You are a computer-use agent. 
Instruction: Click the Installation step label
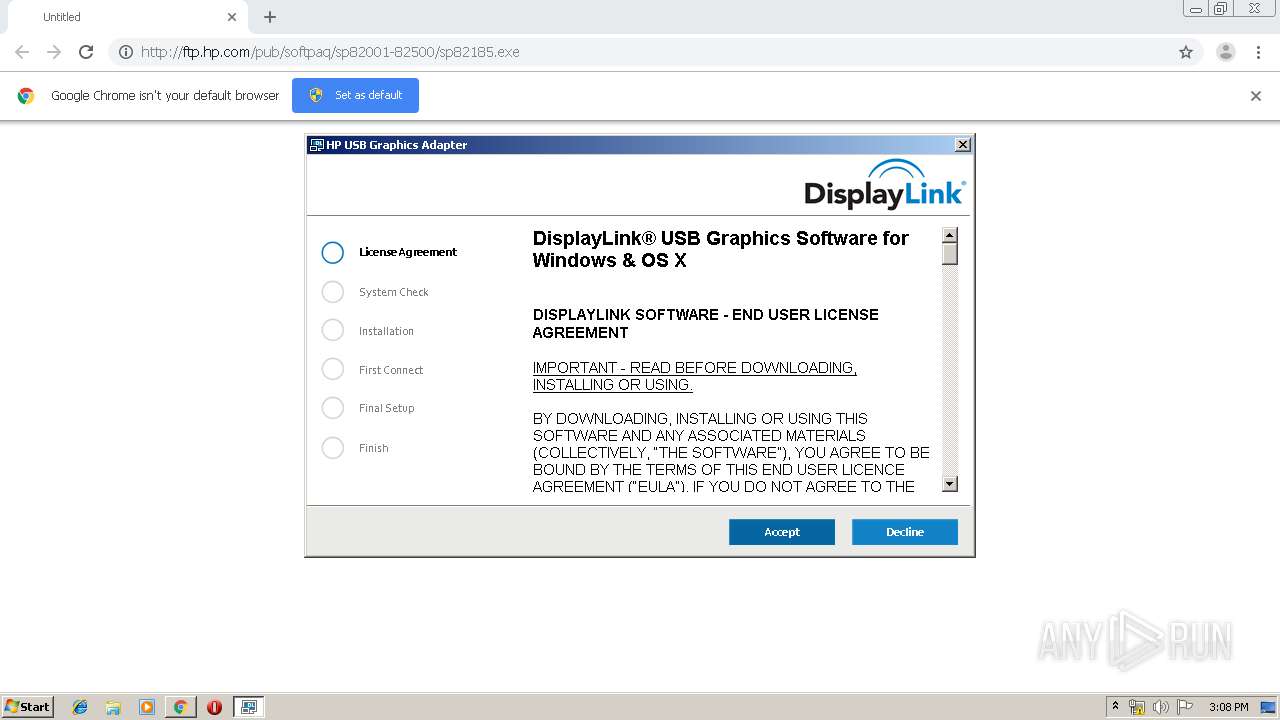(386, 331)
